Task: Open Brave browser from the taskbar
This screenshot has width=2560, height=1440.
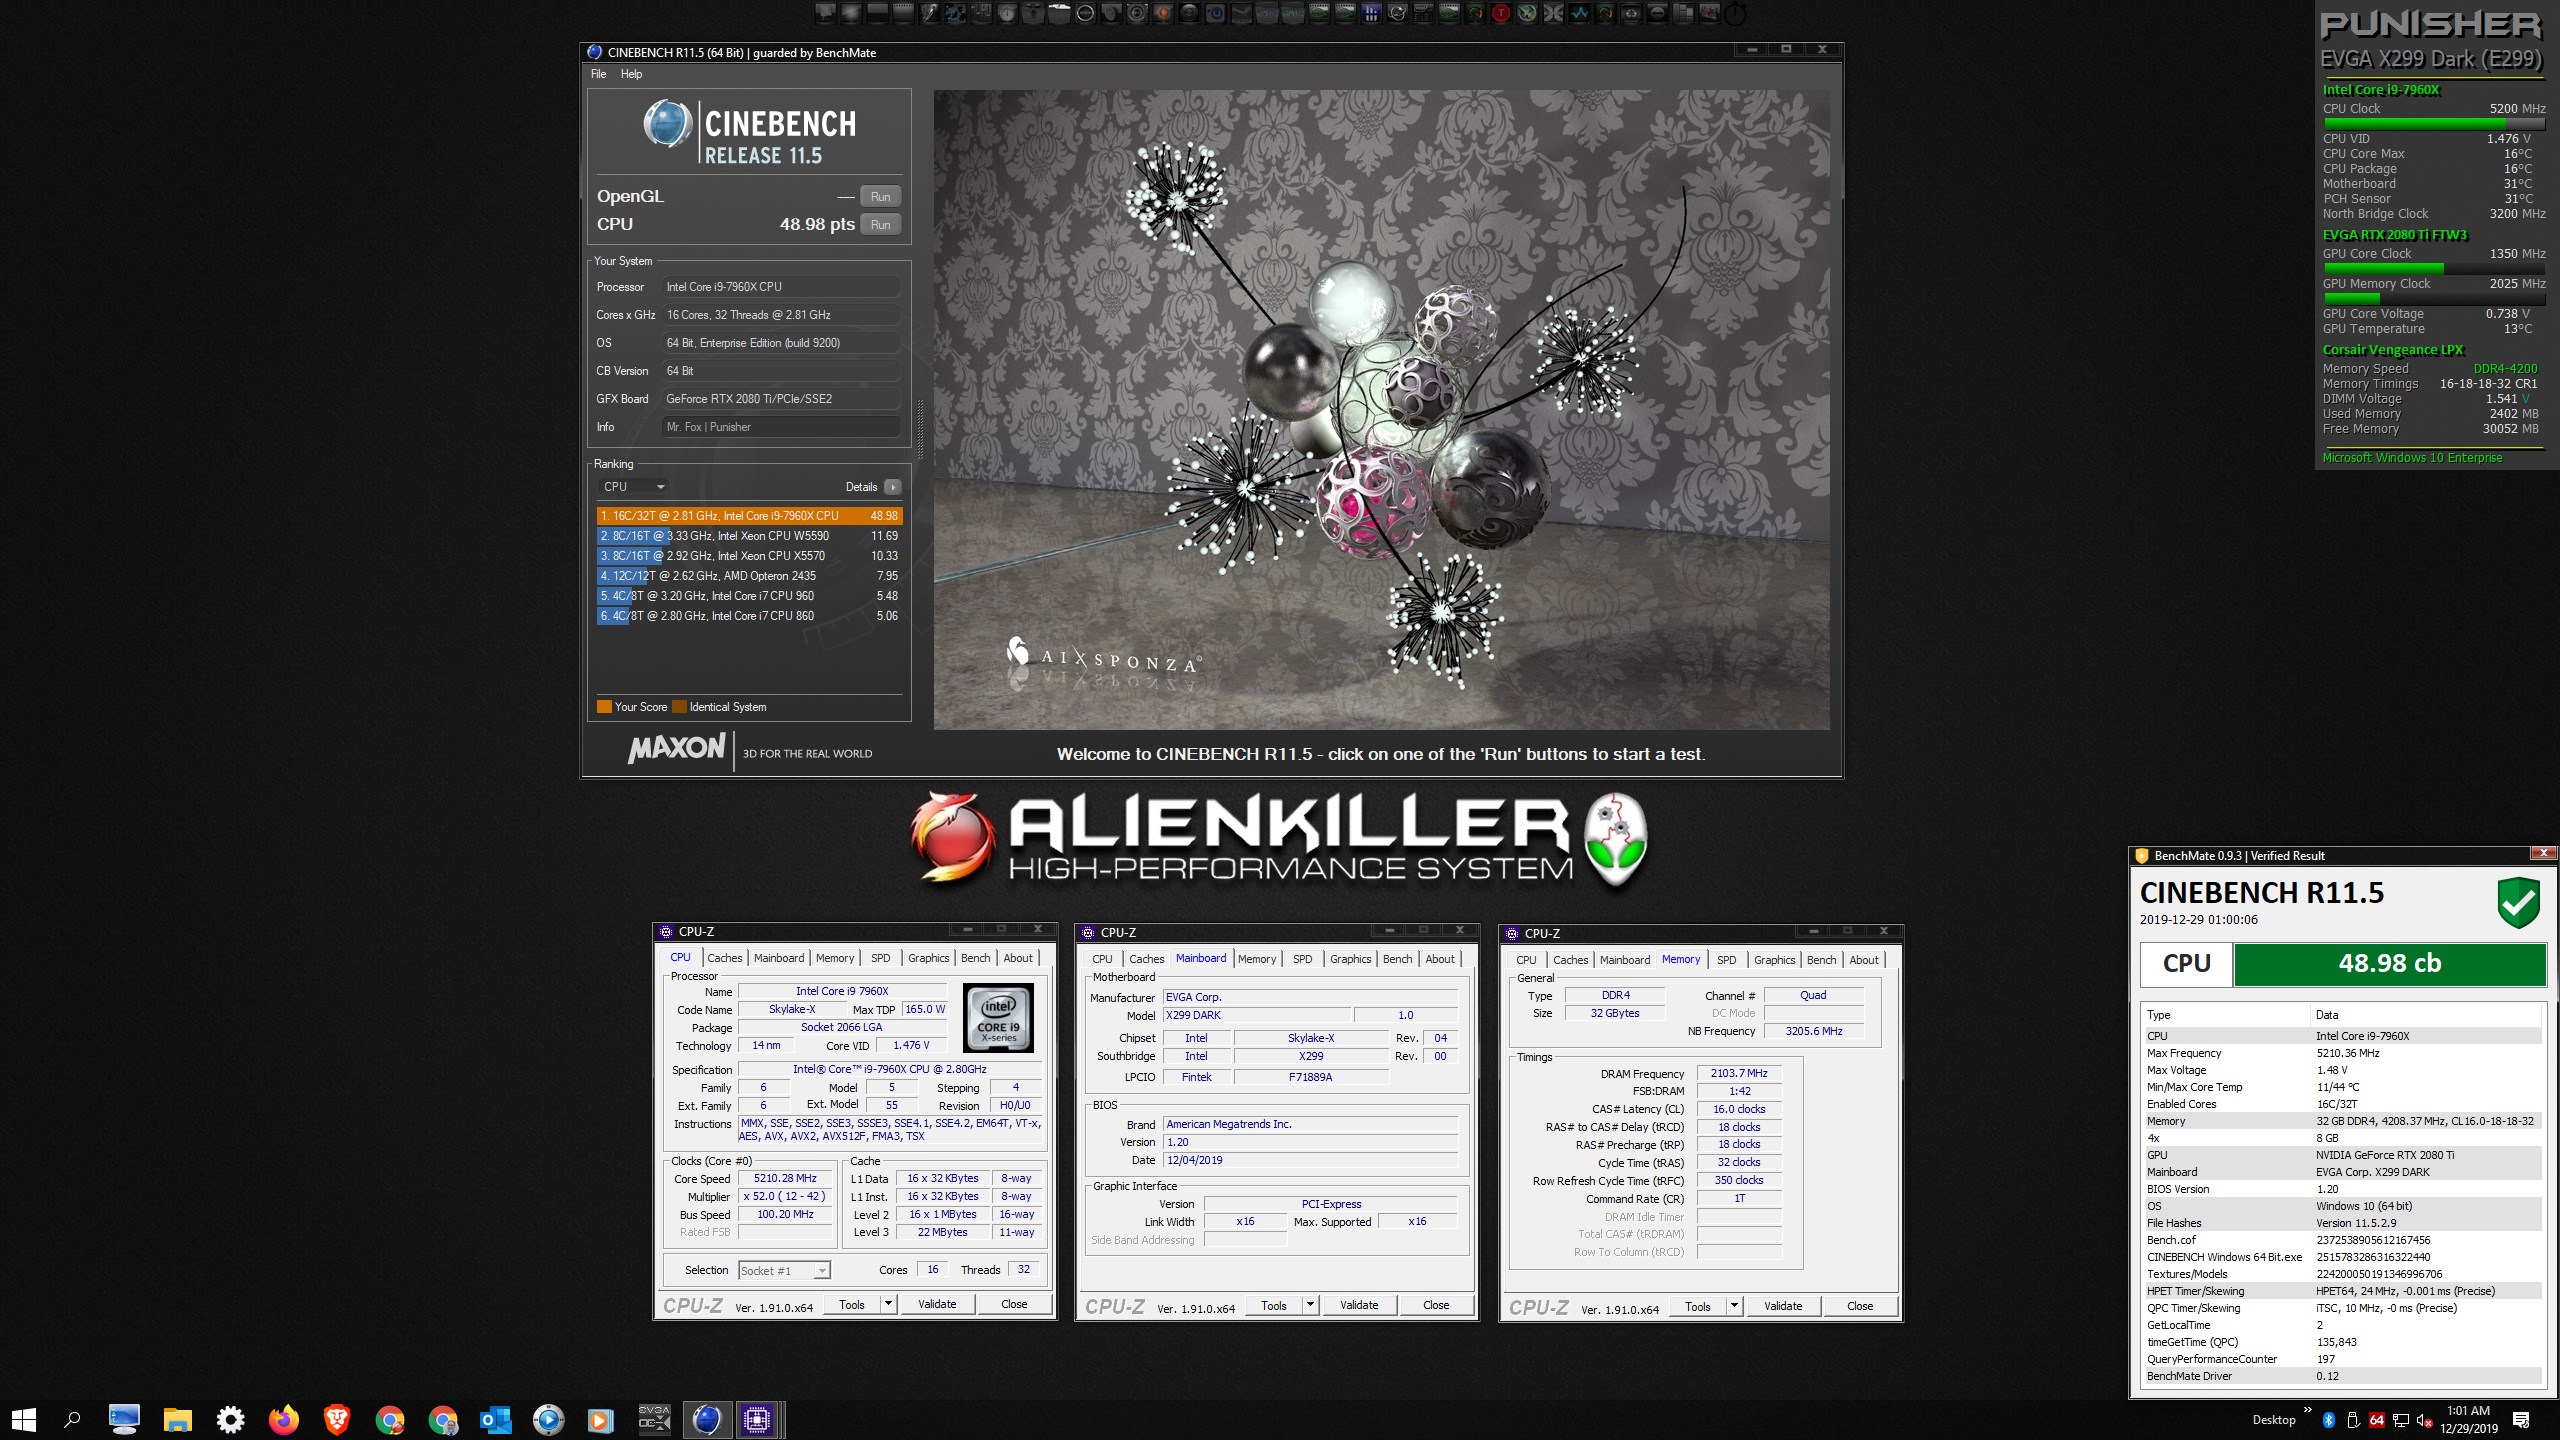Action: pos(337,1419)
